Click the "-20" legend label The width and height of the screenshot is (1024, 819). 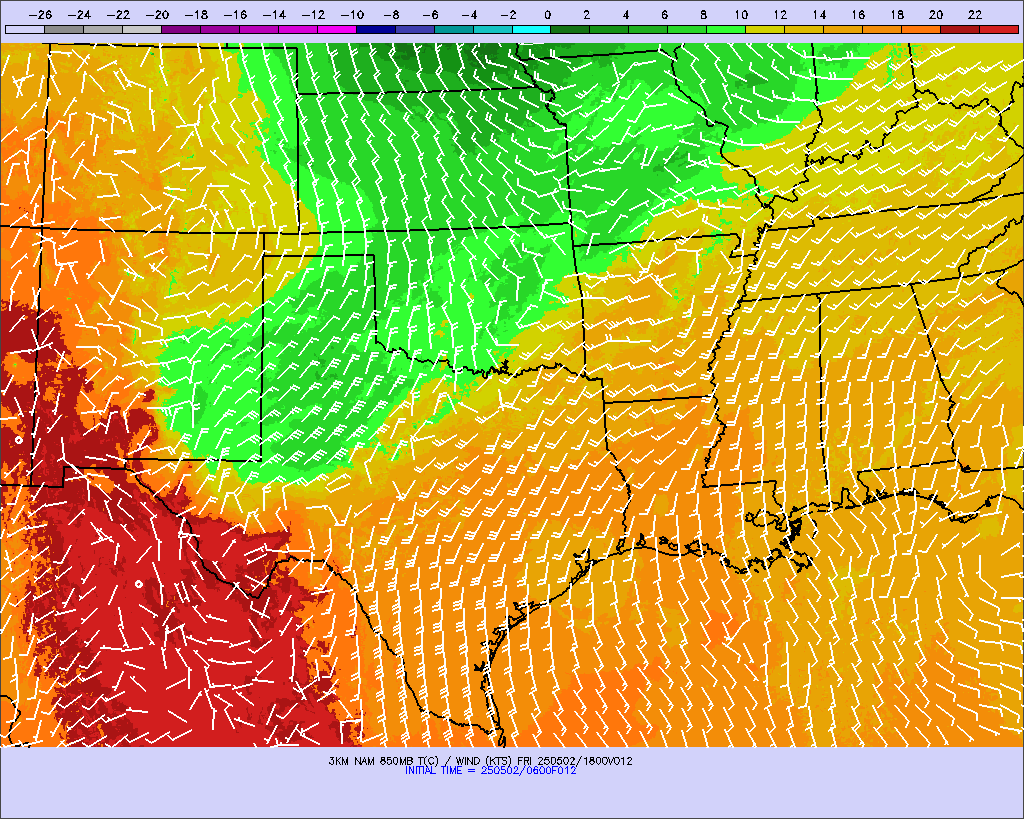coord(157,14)
